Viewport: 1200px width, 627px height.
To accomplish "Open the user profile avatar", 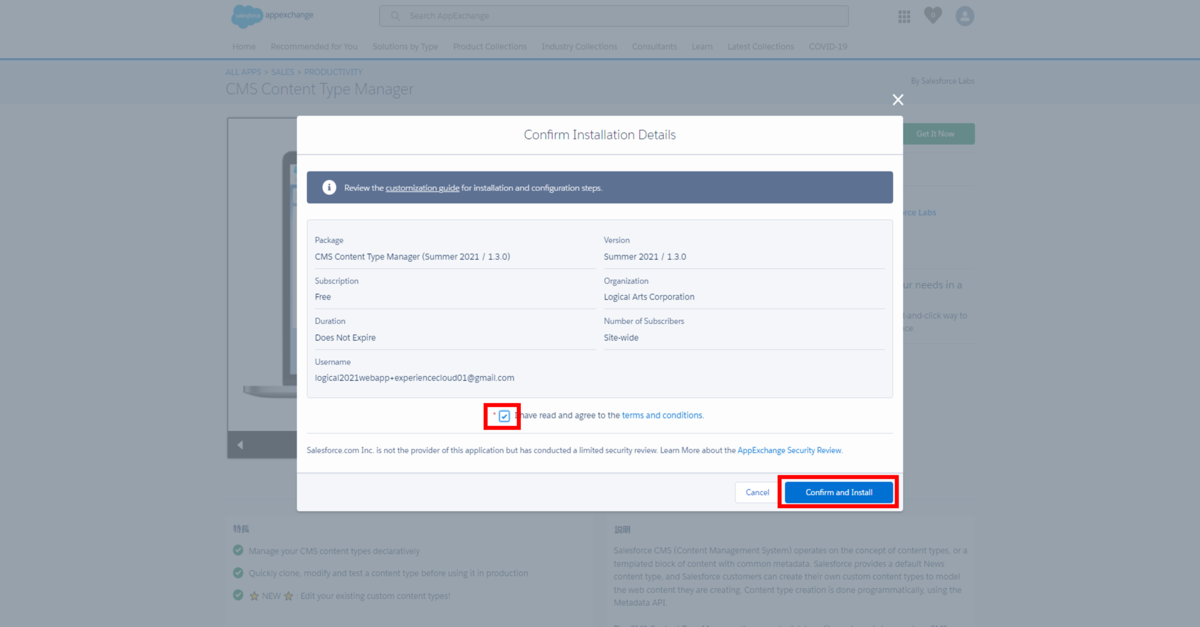I will [x=965, y=16].
